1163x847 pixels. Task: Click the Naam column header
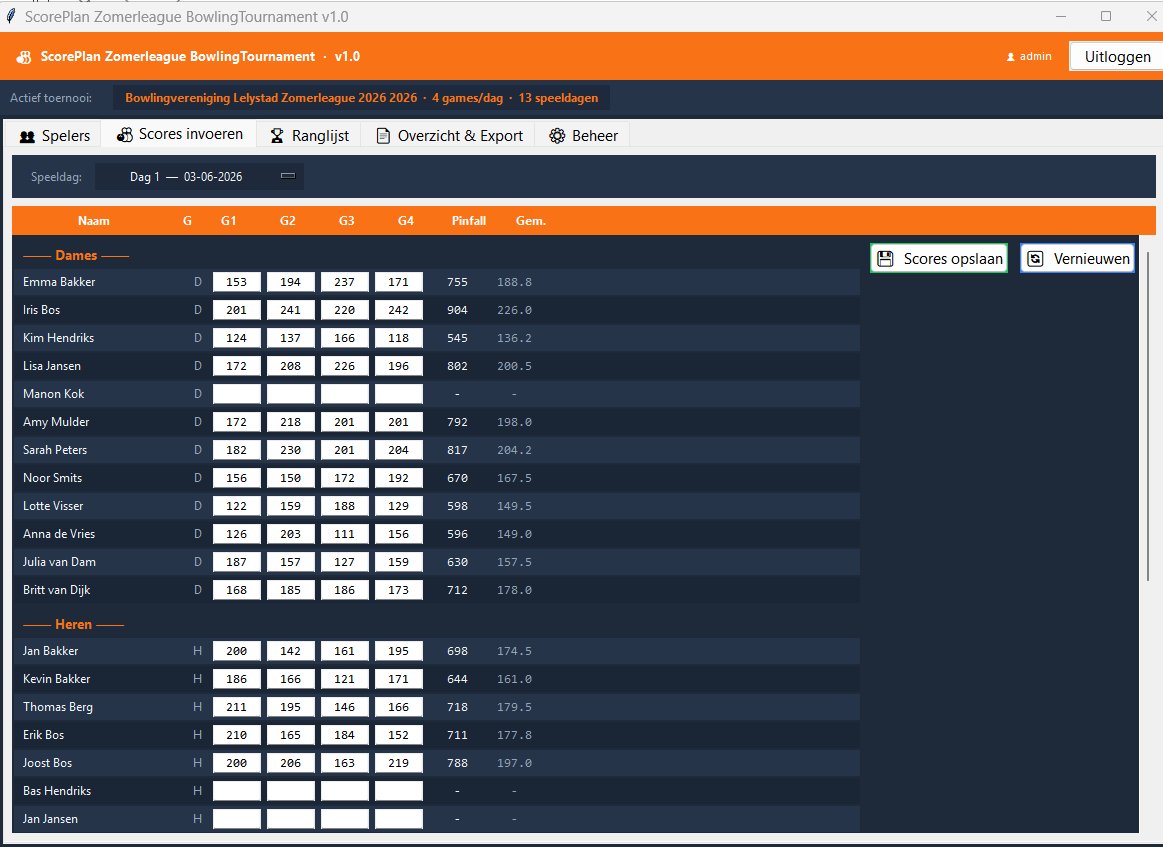click(x=93, y=221)
